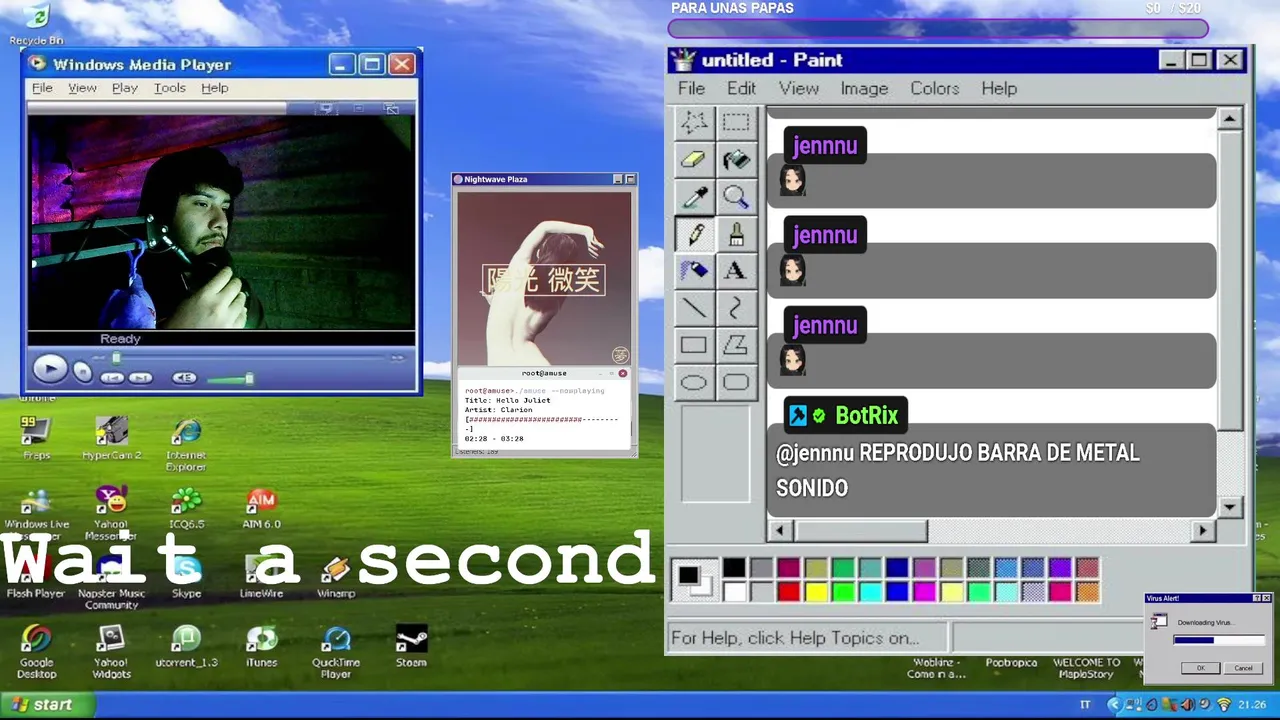Click the seek bar in Windows Media Player
Image resolution: width=1280 pixels, height=720 pixels.
tap(250, 357)
